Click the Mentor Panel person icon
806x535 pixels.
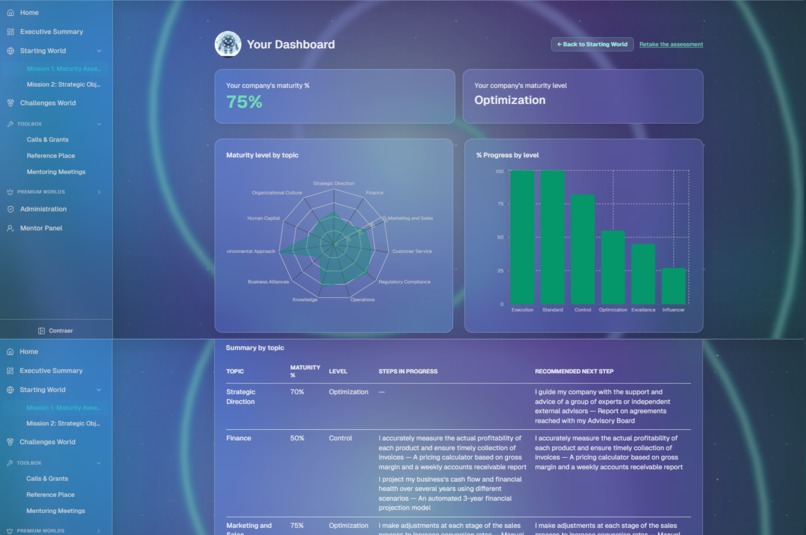[10, 228]
